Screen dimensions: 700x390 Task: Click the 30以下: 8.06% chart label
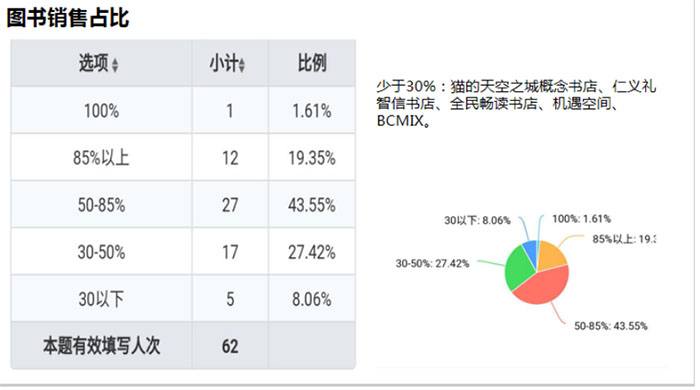(477, 220)
